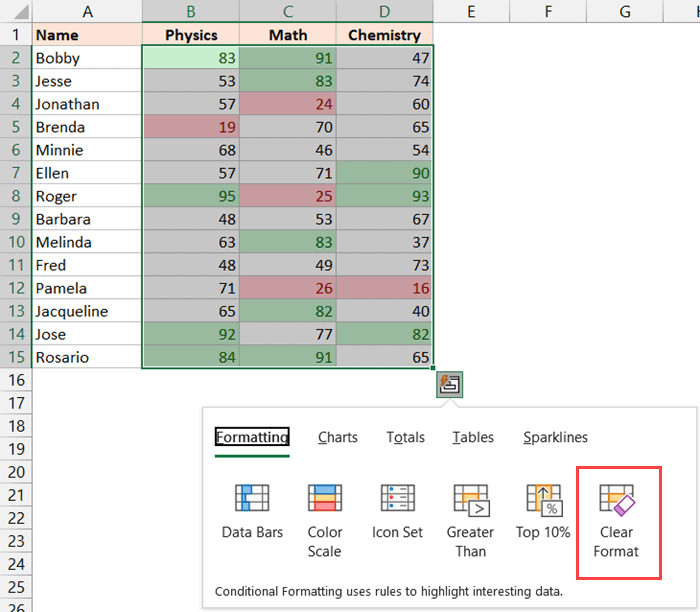Click the Math header cell
This screenshot has width=700, height=612.
[288, 34]
